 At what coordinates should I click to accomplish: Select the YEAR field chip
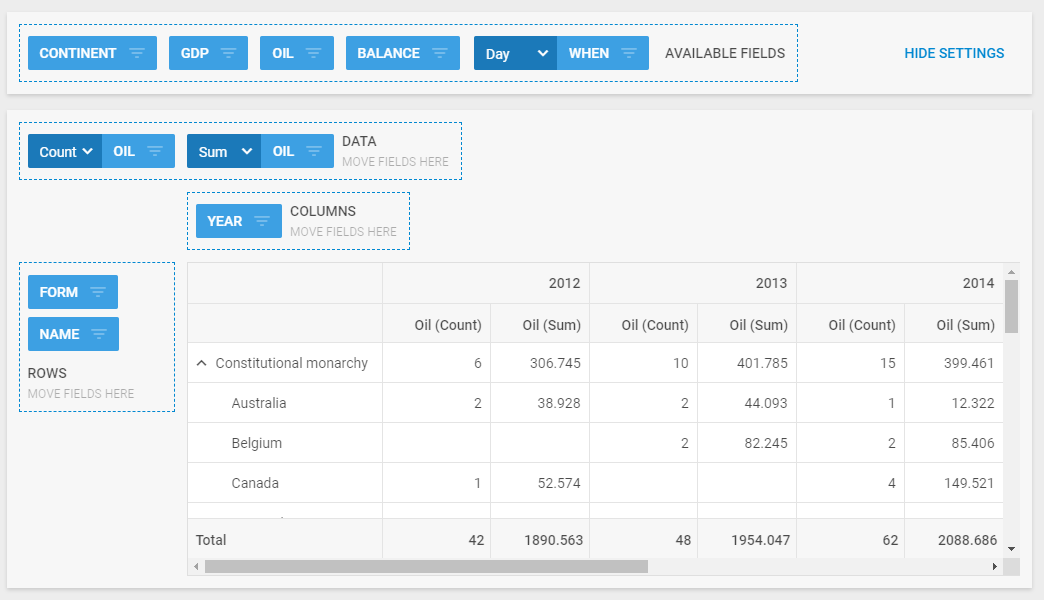239,221
